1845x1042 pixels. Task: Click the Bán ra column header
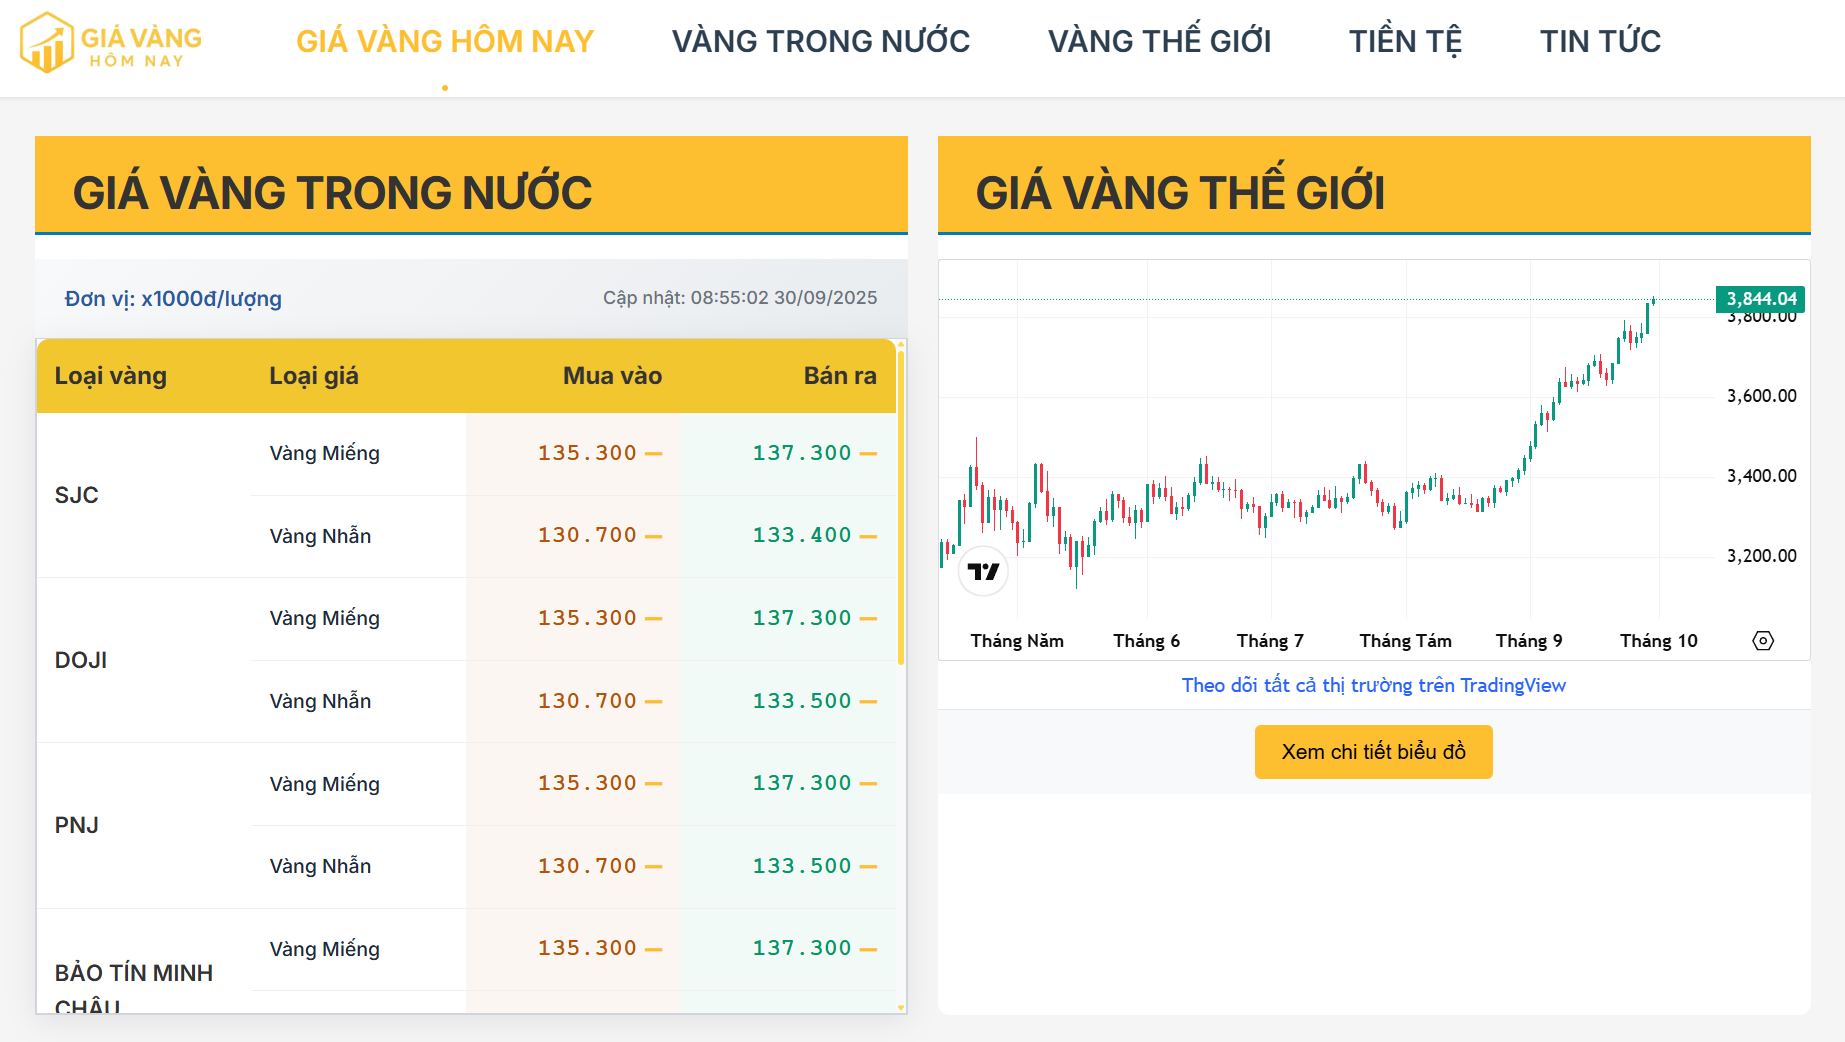839,376
